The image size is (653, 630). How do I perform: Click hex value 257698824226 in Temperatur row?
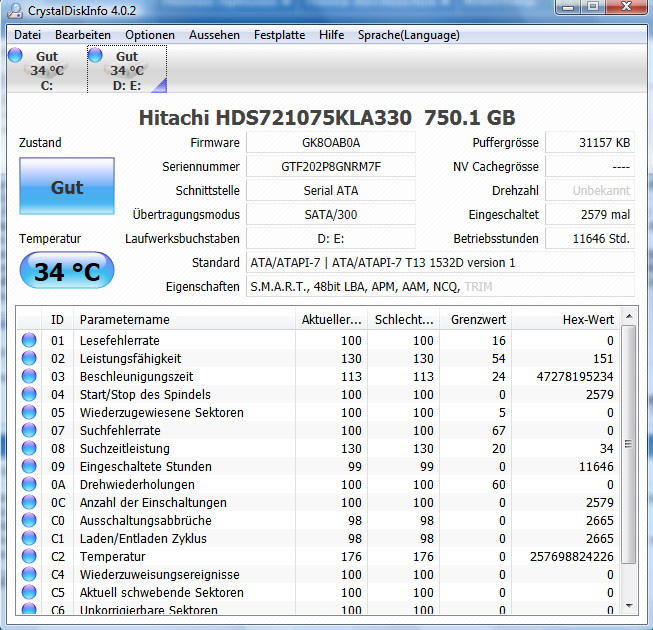click(x=572, y=556)
